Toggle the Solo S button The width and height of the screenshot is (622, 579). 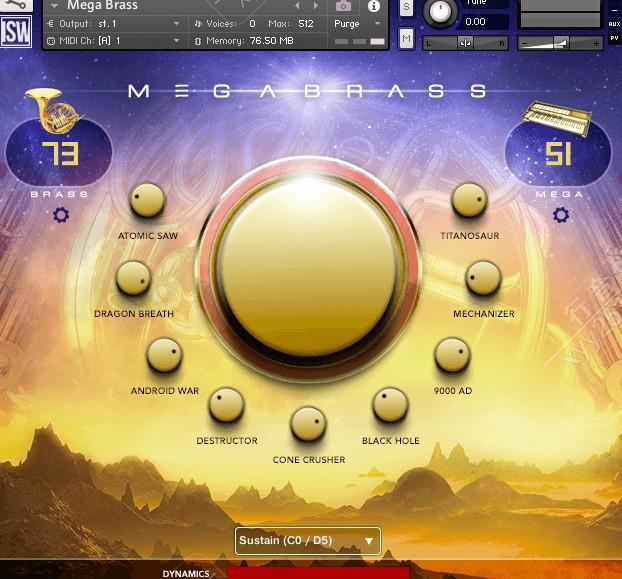[x=406, y=7]
